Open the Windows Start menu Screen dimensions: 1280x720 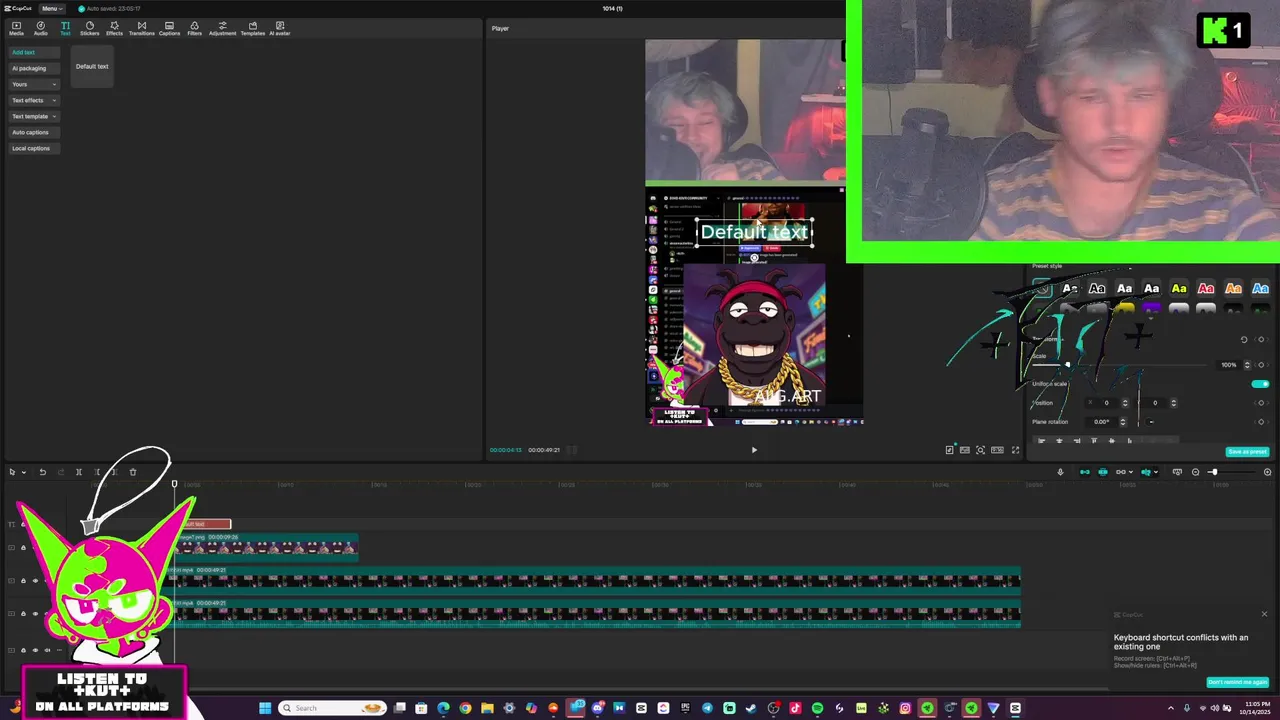coord(265,708)
